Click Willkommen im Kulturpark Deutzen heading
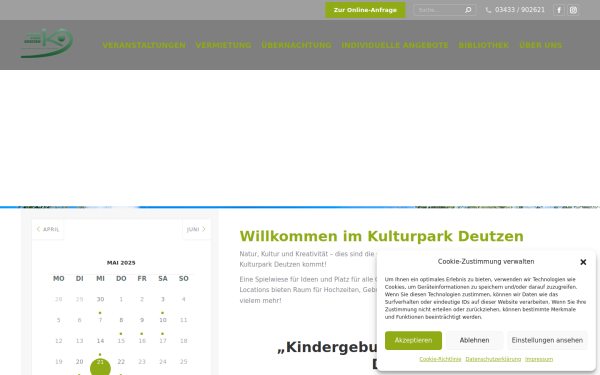Image resolution: width=600 pixels, height=375 pixels. click(x=382, y=236)
